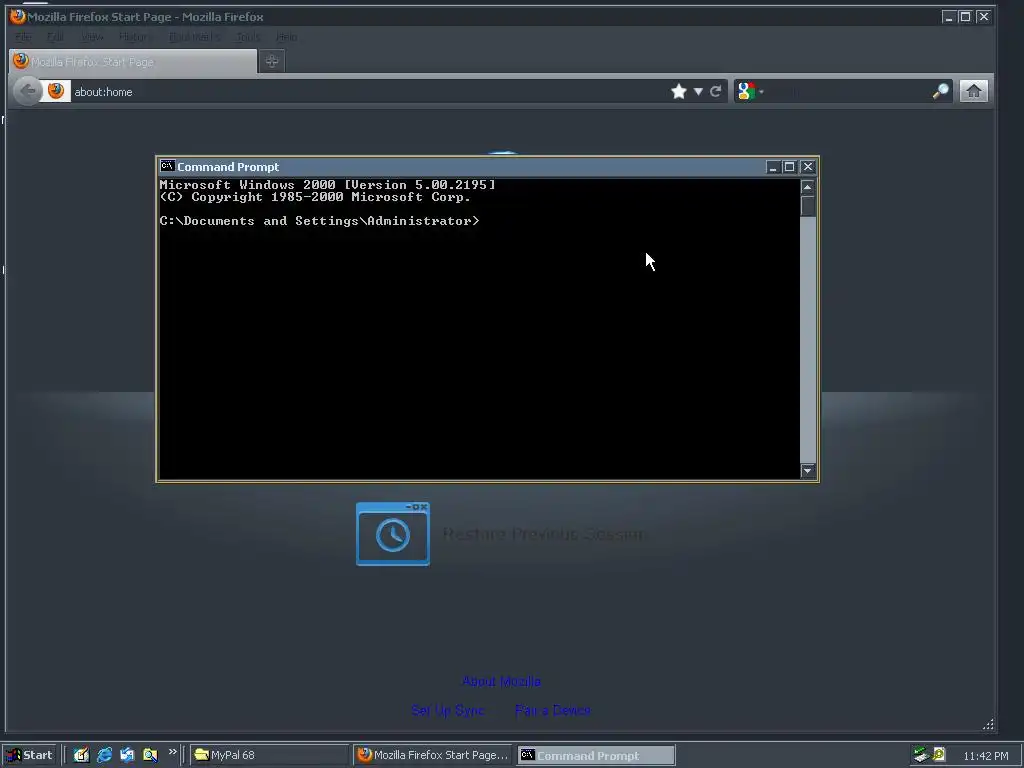Click the Firefox site identity icon in address bar
The image size is (1024, 768).
56,91
